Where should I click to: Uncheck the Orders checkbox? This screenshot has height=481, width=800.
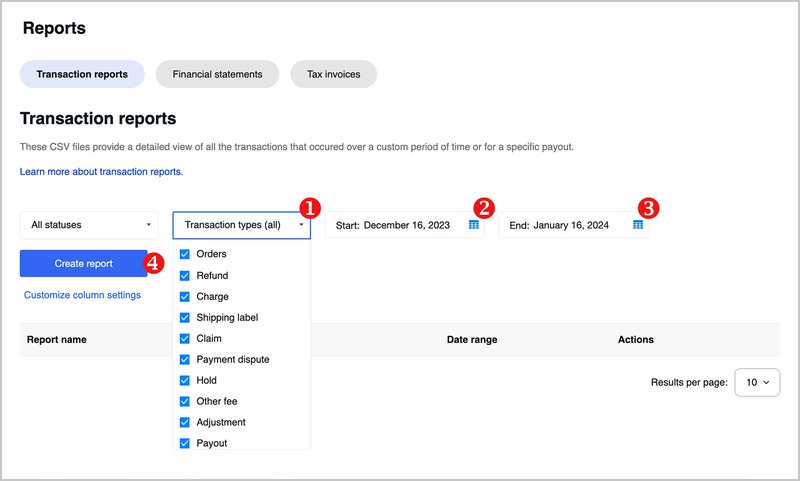pos(185,254)
